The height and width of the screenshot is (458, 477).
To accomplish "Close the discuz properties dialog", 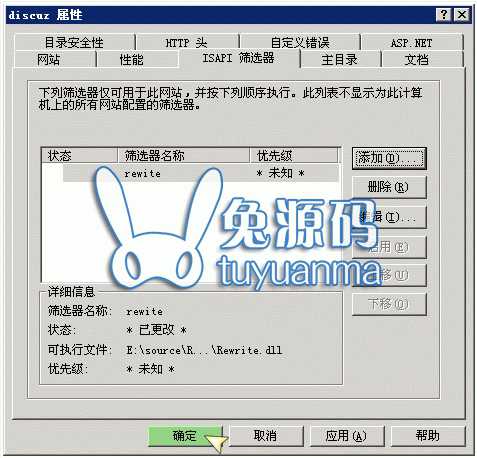I will 462,15.
